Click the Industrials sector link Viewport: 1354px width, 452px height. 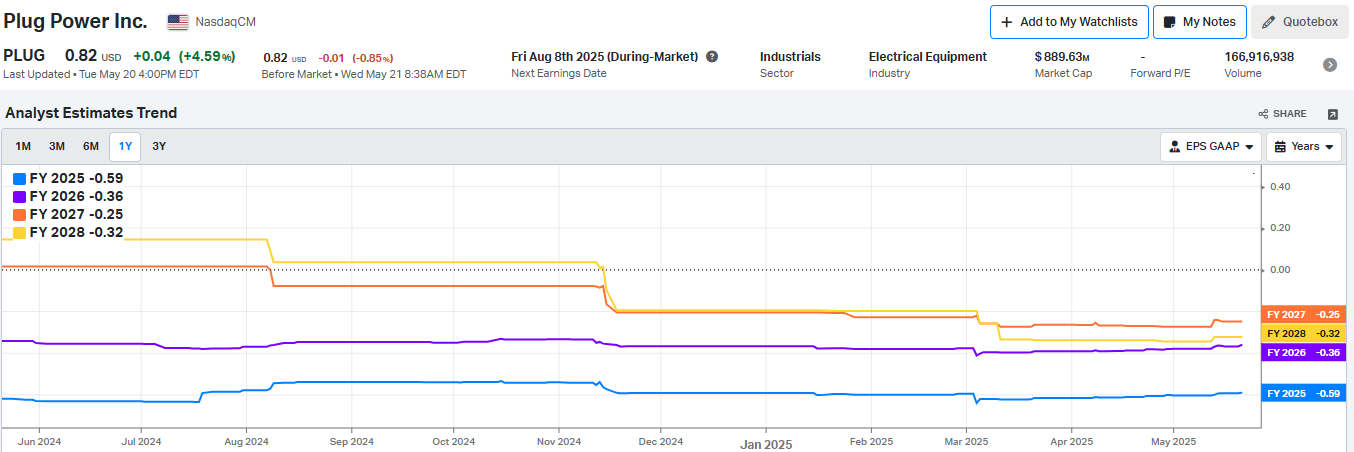tap(790, 57)
